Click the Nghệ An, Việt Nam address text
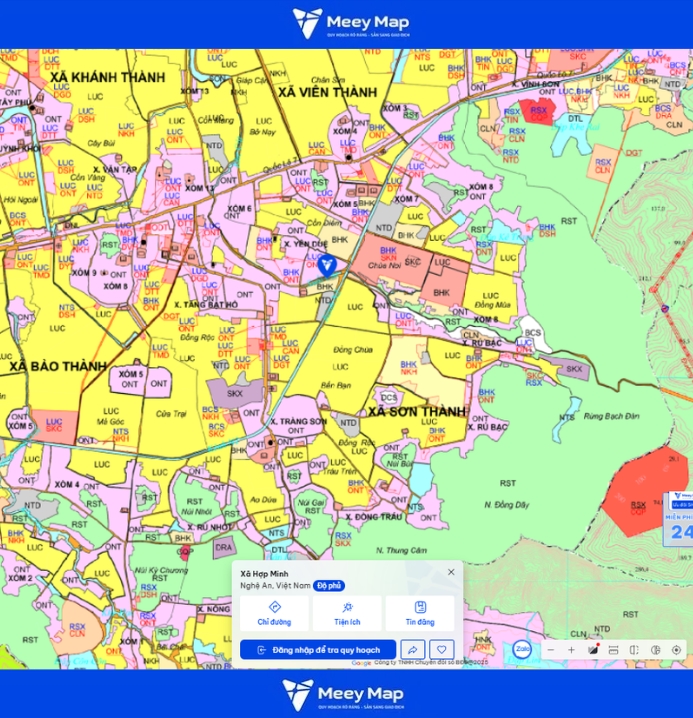This screenshot has width=693, height=718. click(275, 586)
